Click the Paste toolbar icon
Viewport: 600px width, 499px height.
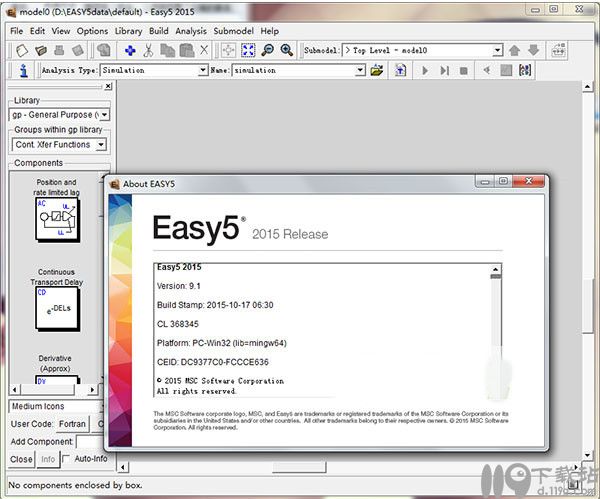pyautogui.click(x=187, y=50)
